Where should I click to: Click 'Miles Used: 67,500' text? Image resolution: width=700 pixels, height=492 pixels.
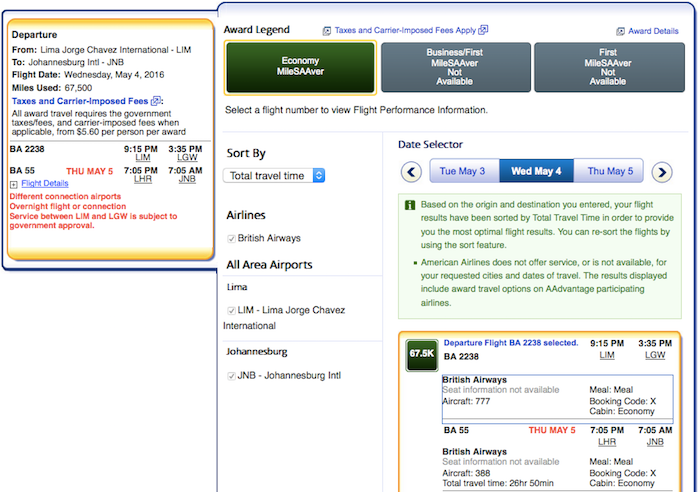point(52,88)
